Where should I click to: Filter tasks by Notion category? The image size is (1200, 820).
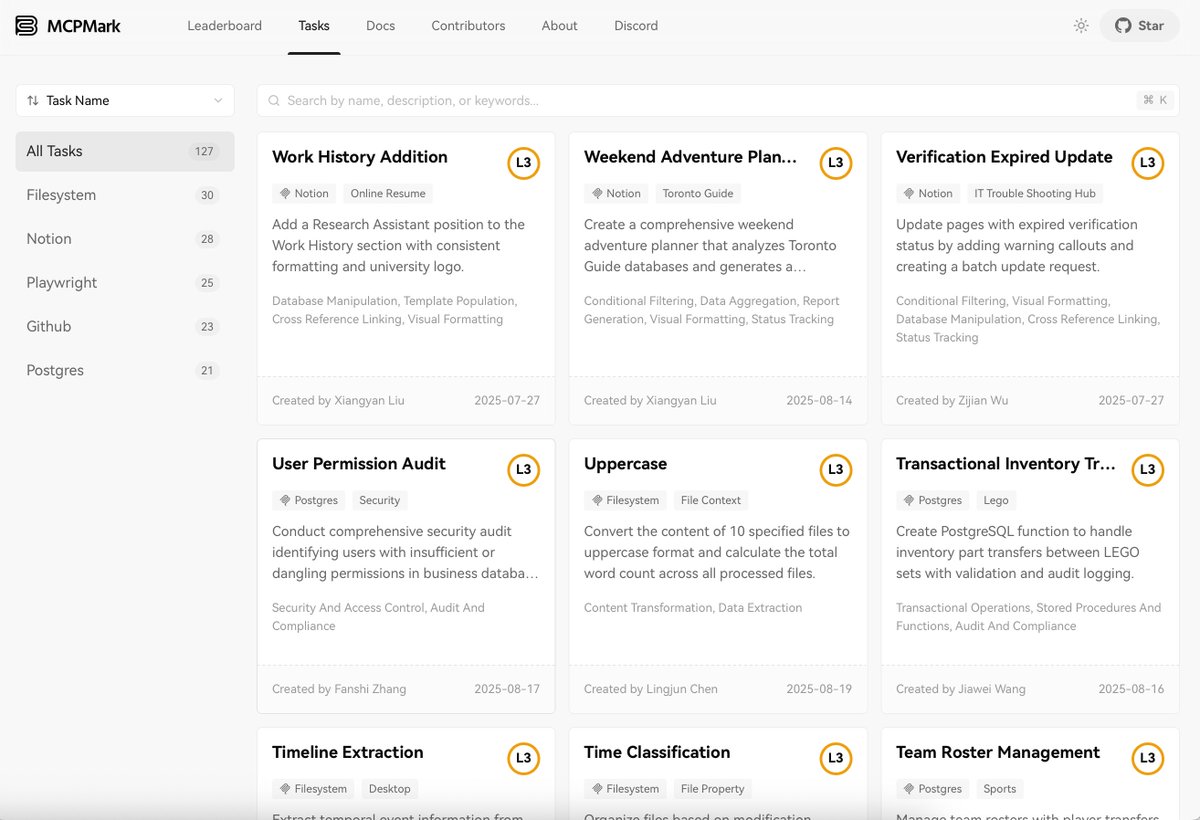point(125,239)
